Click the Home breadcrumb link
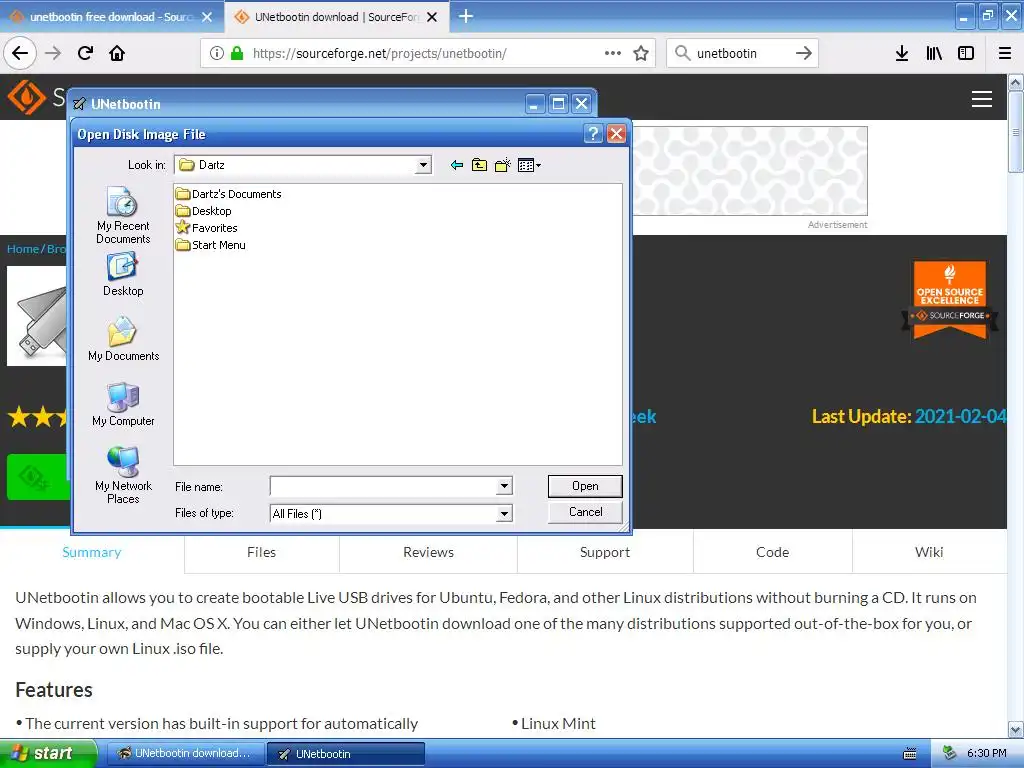Screen dimensions: 1024x768 point(23,249)
